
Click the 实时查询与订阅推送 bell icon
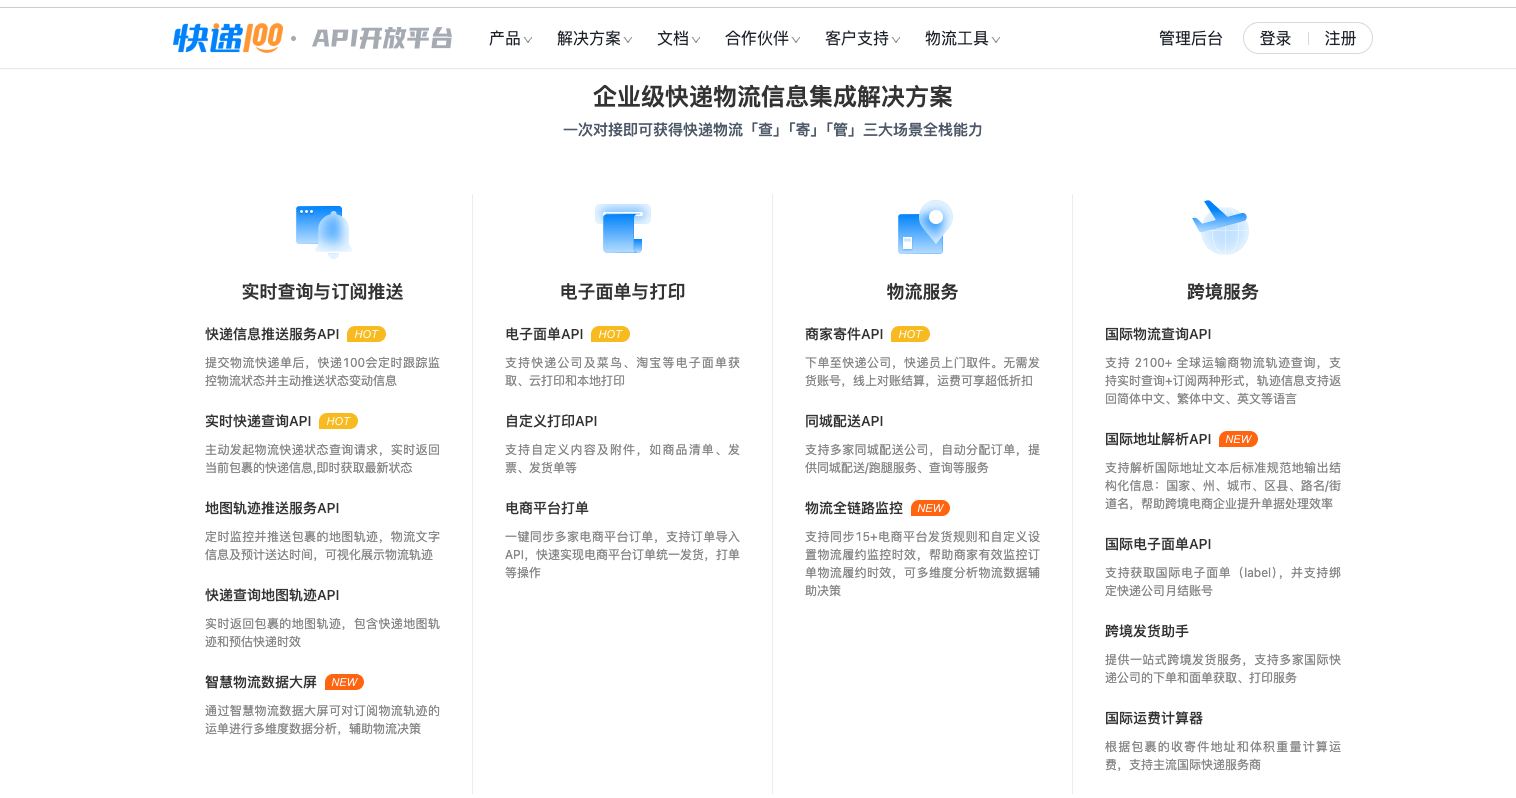point(323,230)
